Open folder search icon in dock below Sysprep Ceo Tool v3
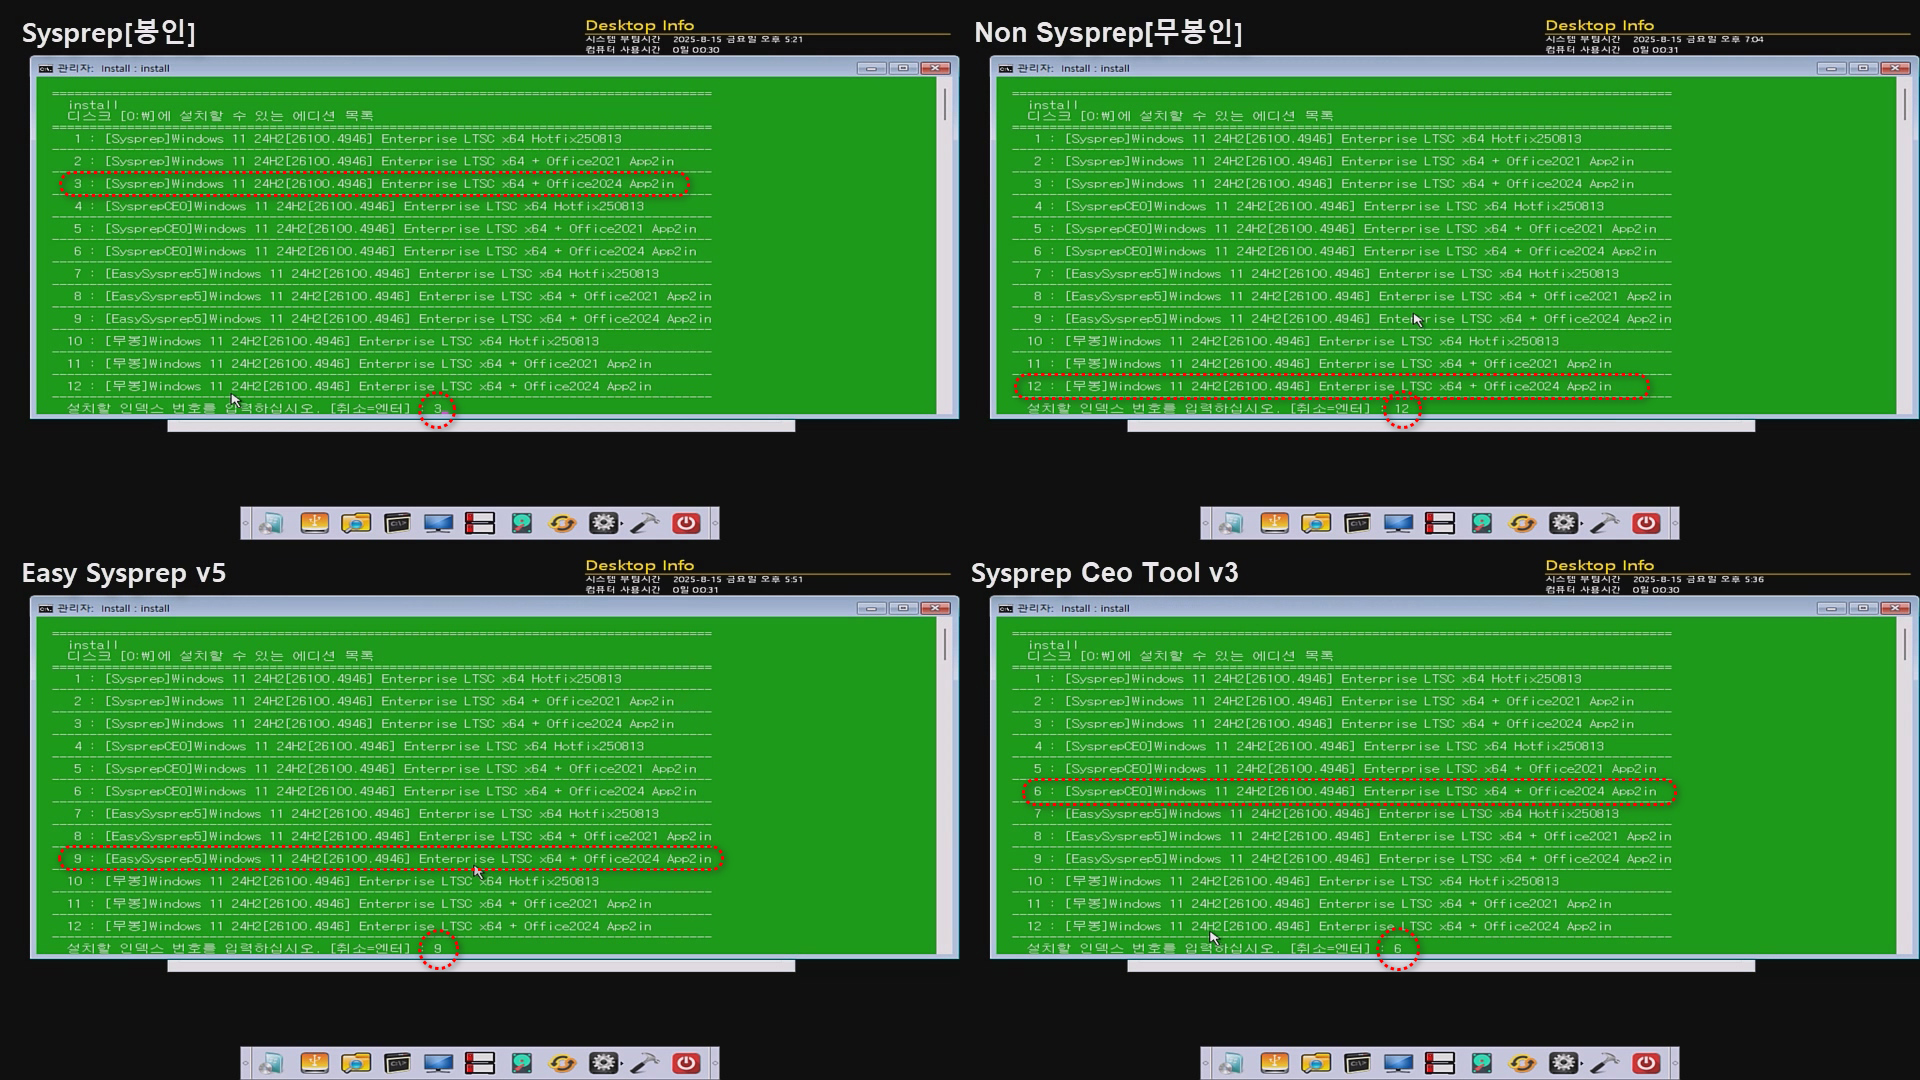1920x1080 pixels. [1316, 1063]
